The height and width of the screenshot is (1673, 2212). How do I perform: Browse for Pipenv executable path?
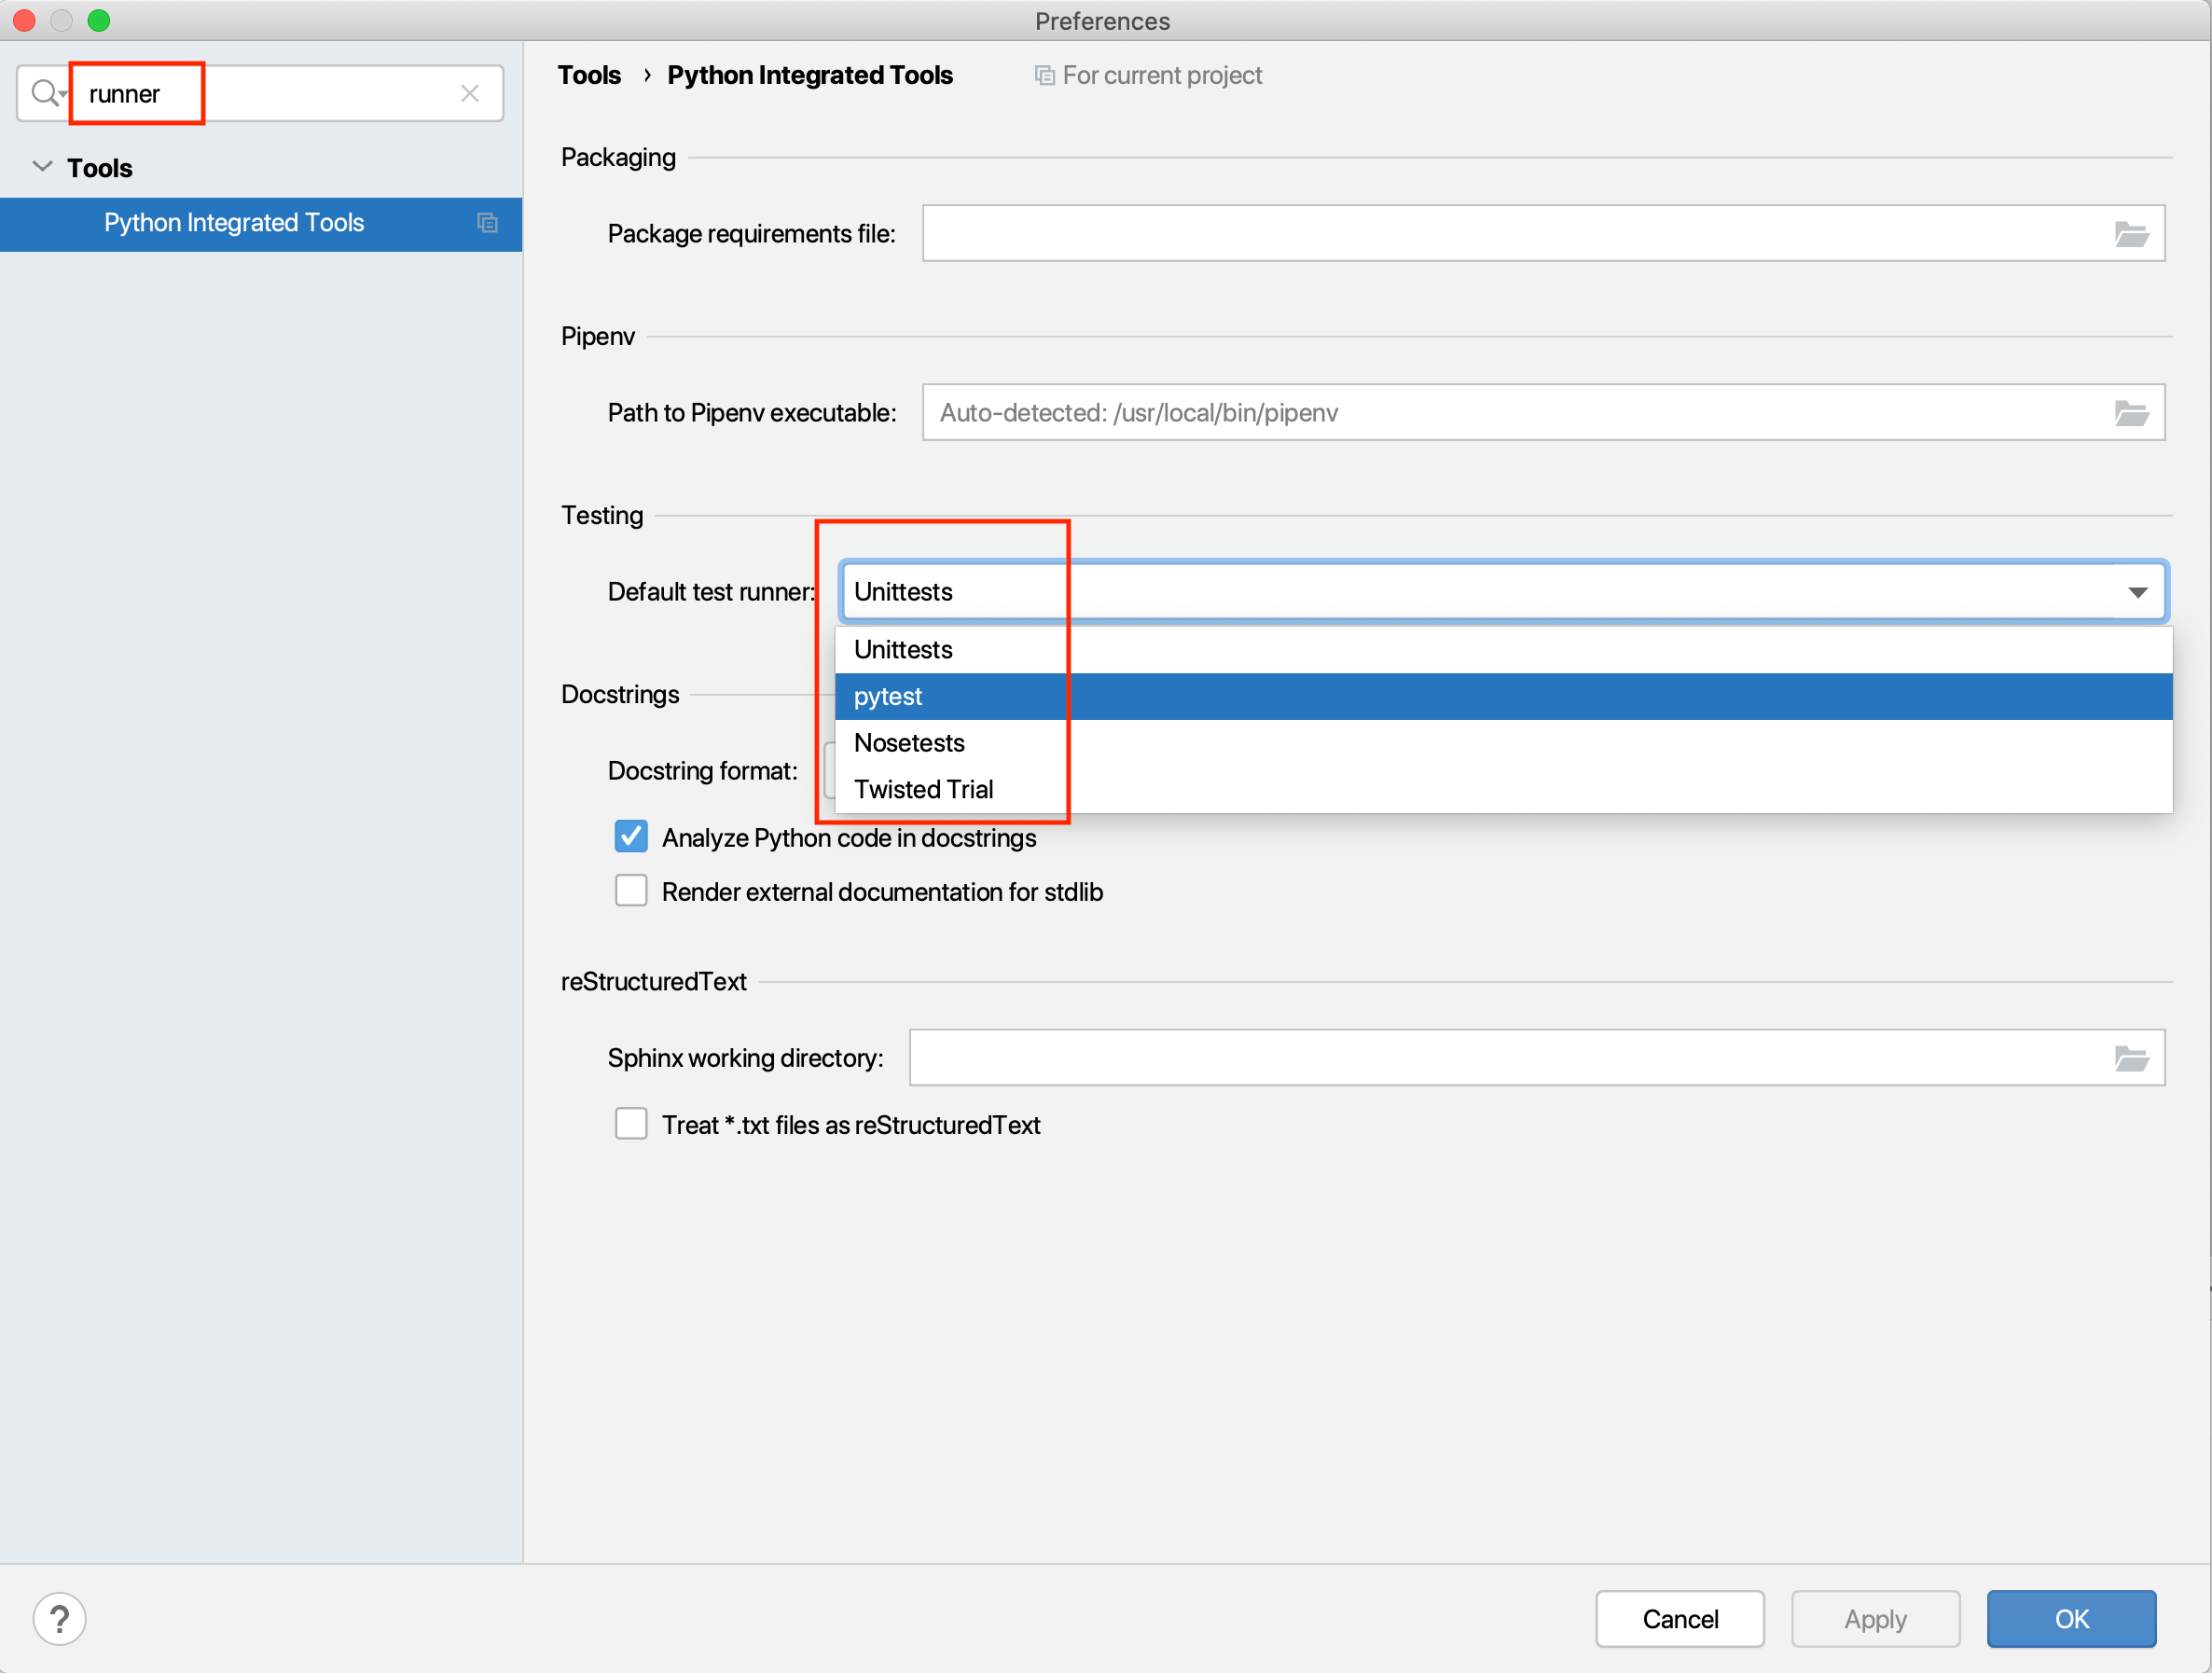[x=2131, y=413]
